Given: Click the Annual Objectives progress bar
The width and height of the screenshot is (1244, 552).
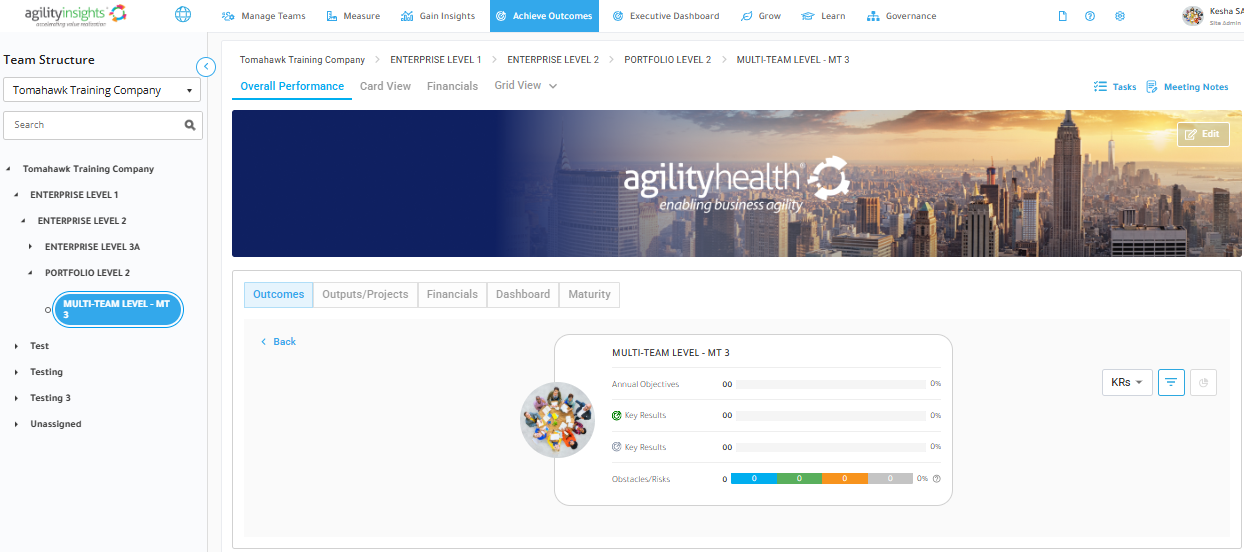Looking at the screenshot, I should pos(831,384).
